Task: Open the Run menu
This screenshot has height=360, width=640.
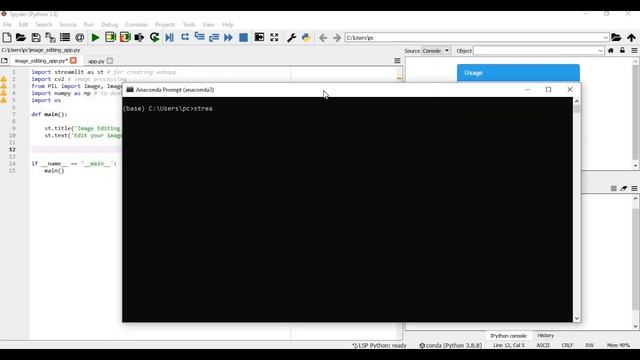Action: pos(89,24)
